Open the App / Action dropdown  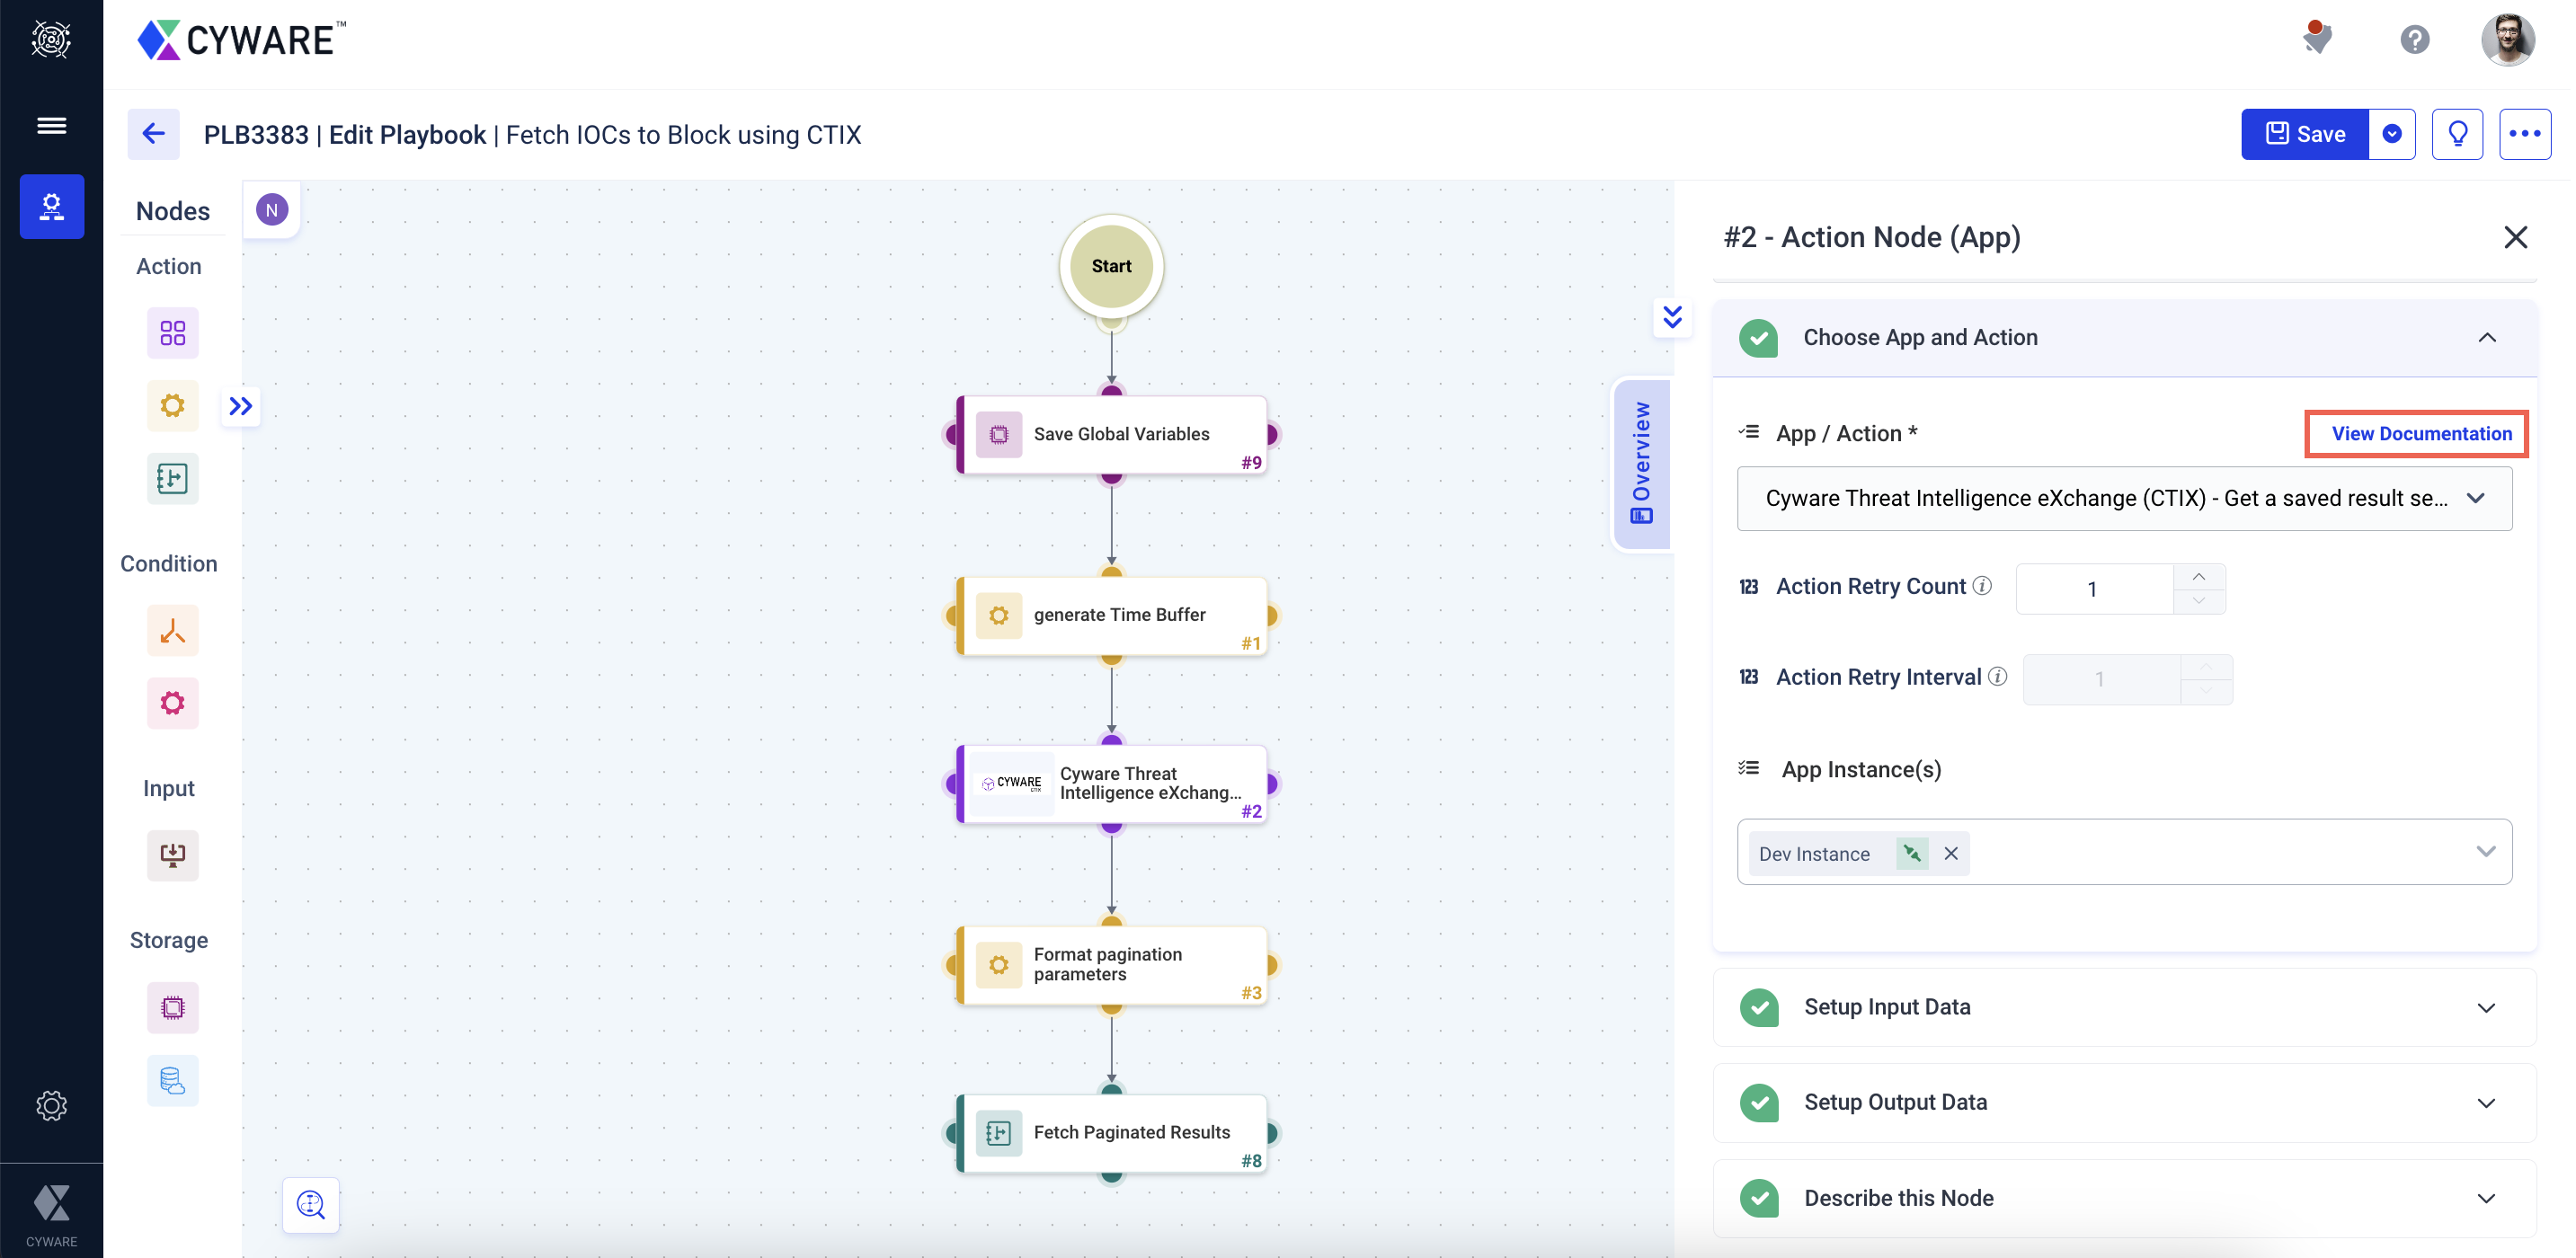tap(2124, 498)
